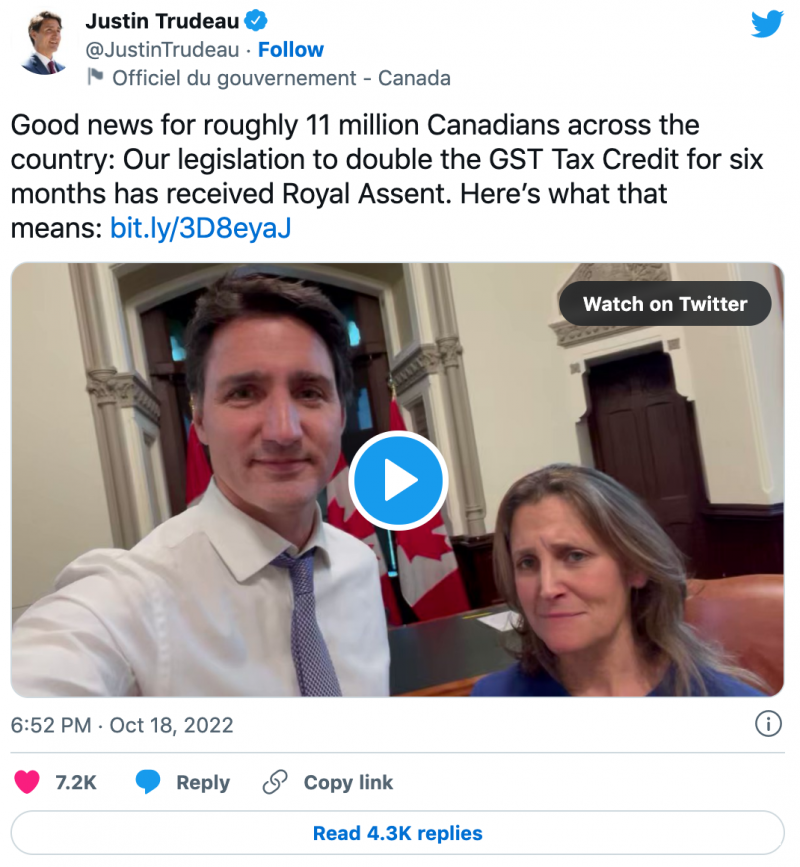800x867 pixels.
Task: Click the government flag icon
Action: point(95,77)
